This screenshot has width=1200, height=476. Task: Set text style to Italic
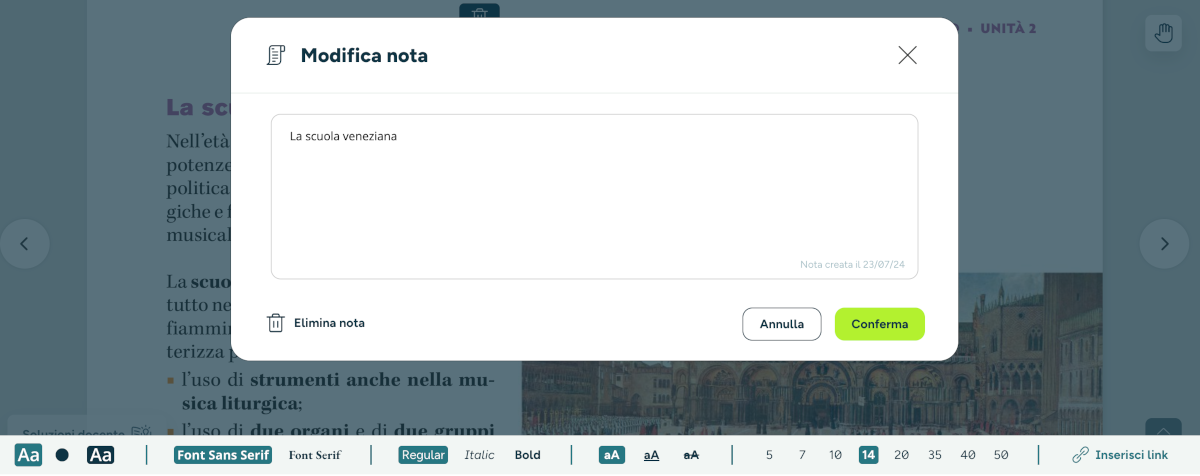(479, 455)
